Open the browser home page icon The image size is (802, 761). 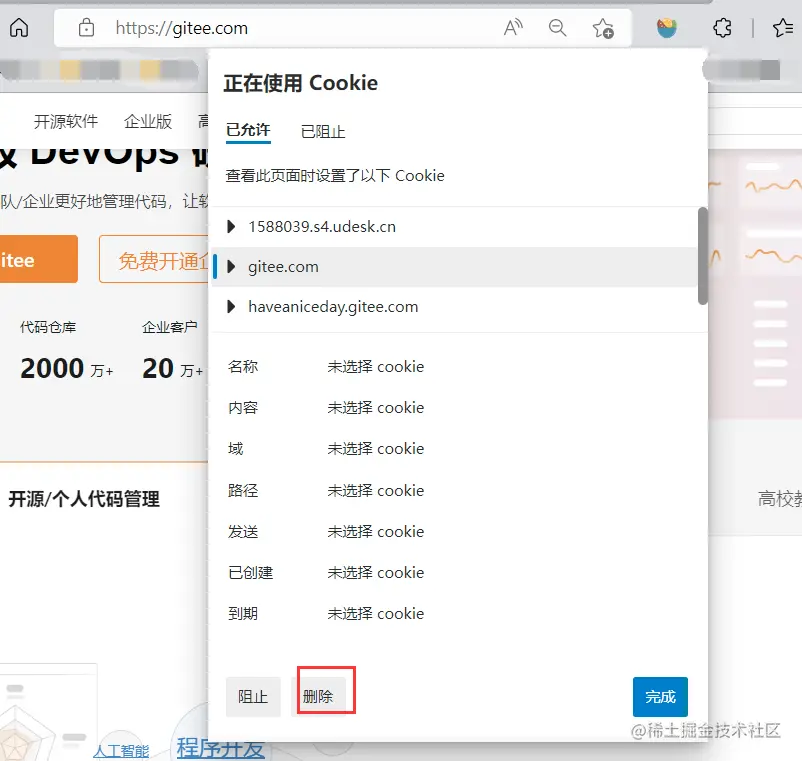tap(21, 27)
